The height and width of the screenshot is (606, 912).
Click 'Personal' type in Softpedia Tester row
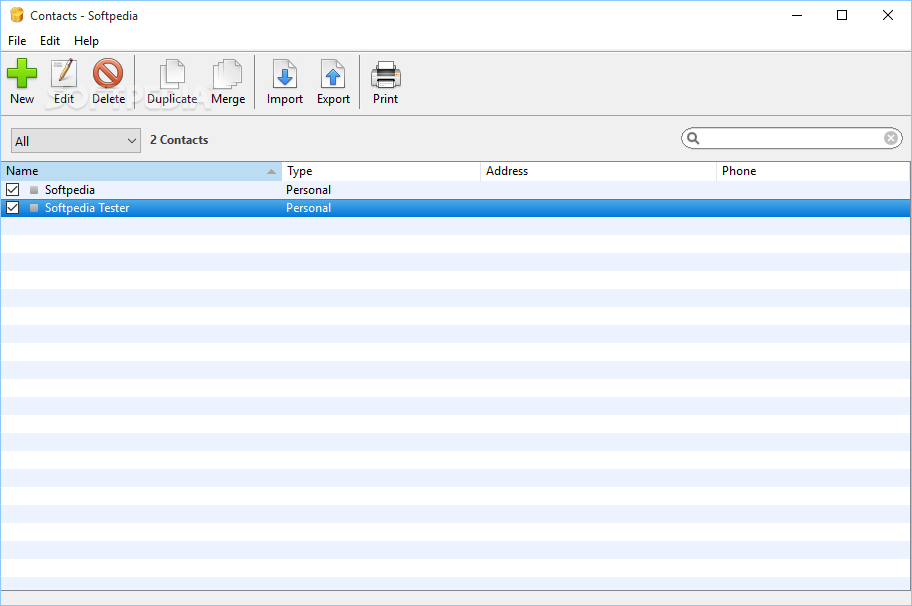(308, 208)
